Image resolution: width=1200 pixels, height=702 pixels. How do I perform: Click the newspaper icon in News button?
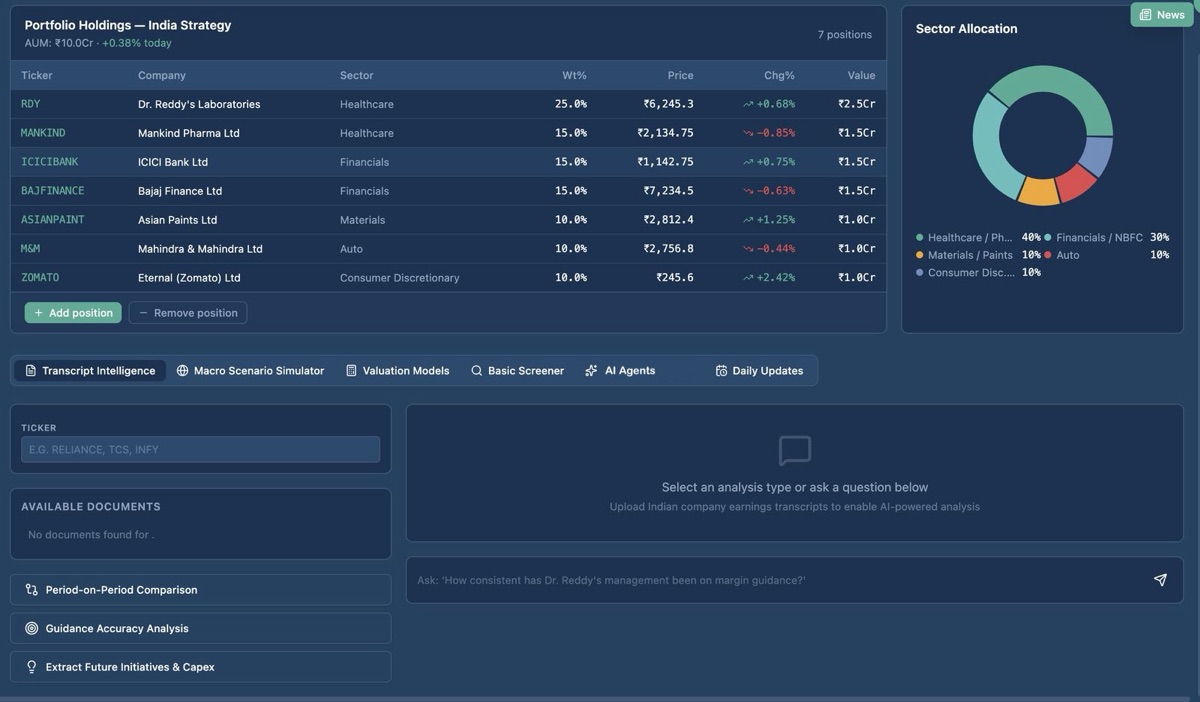tap(1145, 15)
